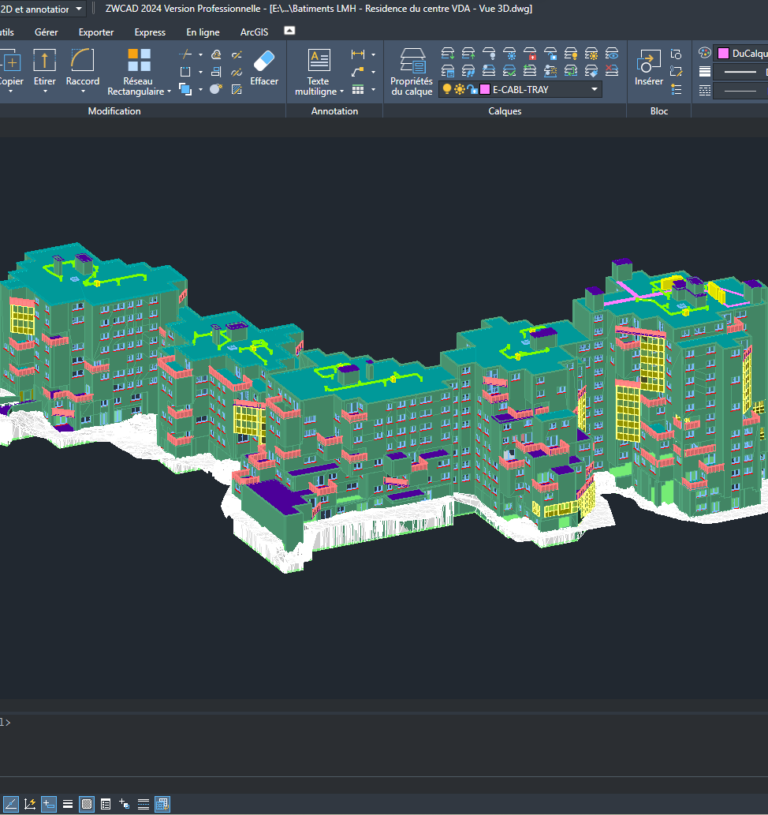Expand the Bloc panel title
The height and width of the screenshot is (815, 768).
pos(659,111)
